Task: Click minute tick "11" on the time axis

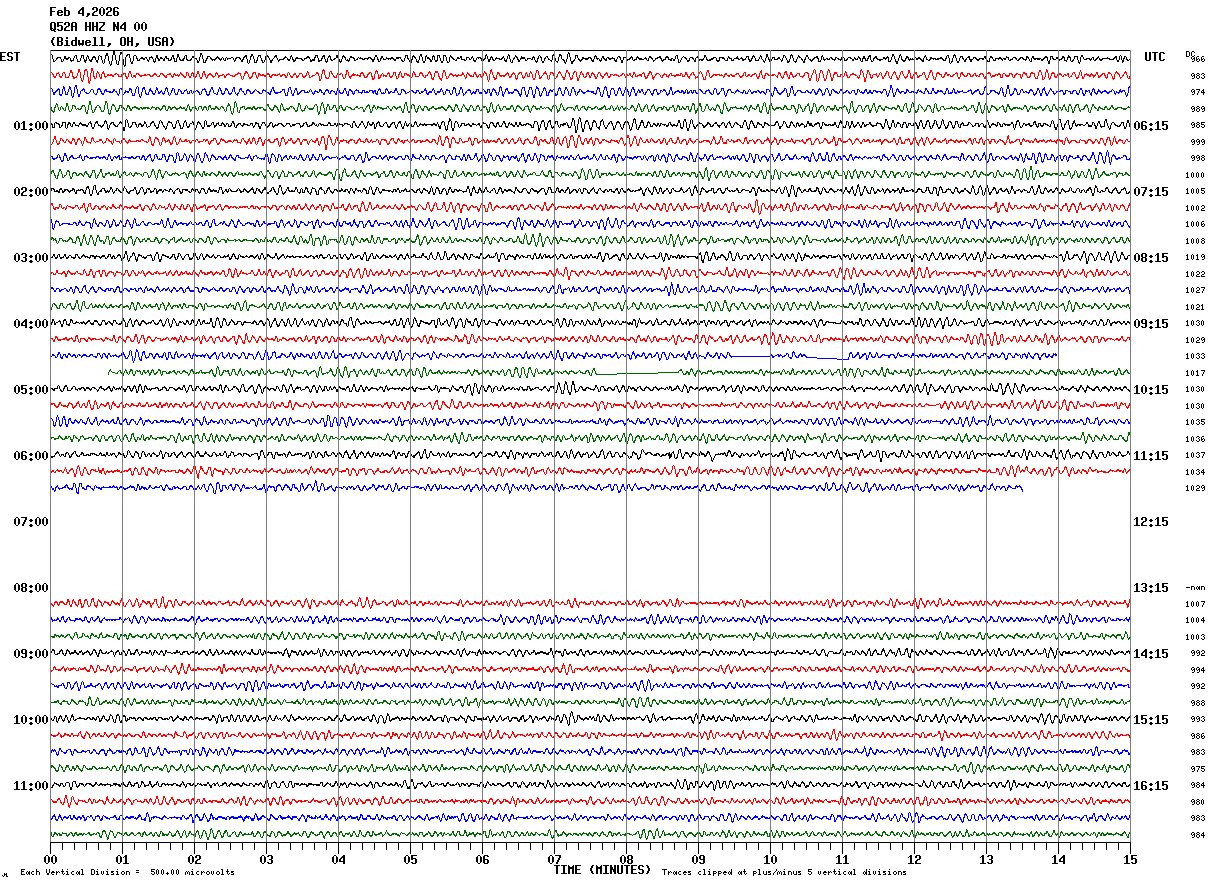Action: pos(842,859)
